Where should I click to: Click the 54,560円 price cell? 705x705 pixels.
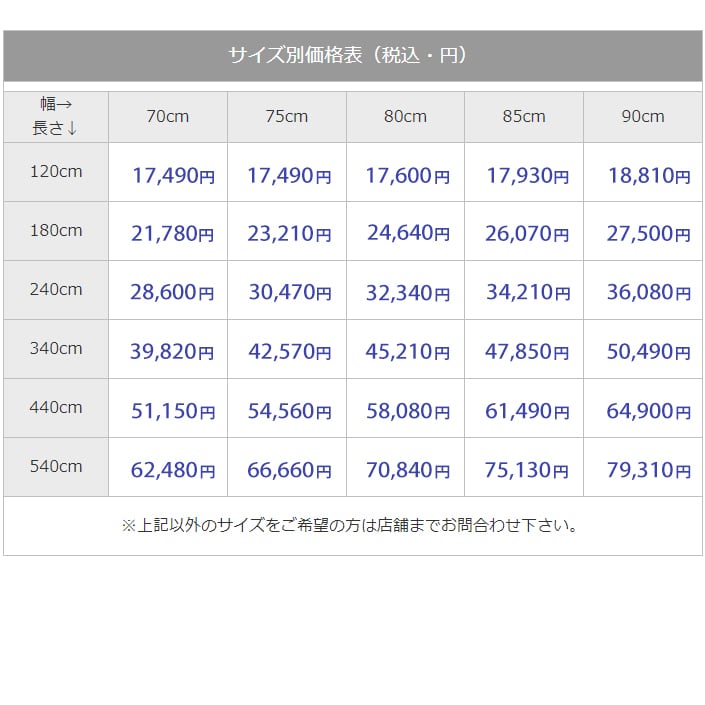[x=289, y=411]
